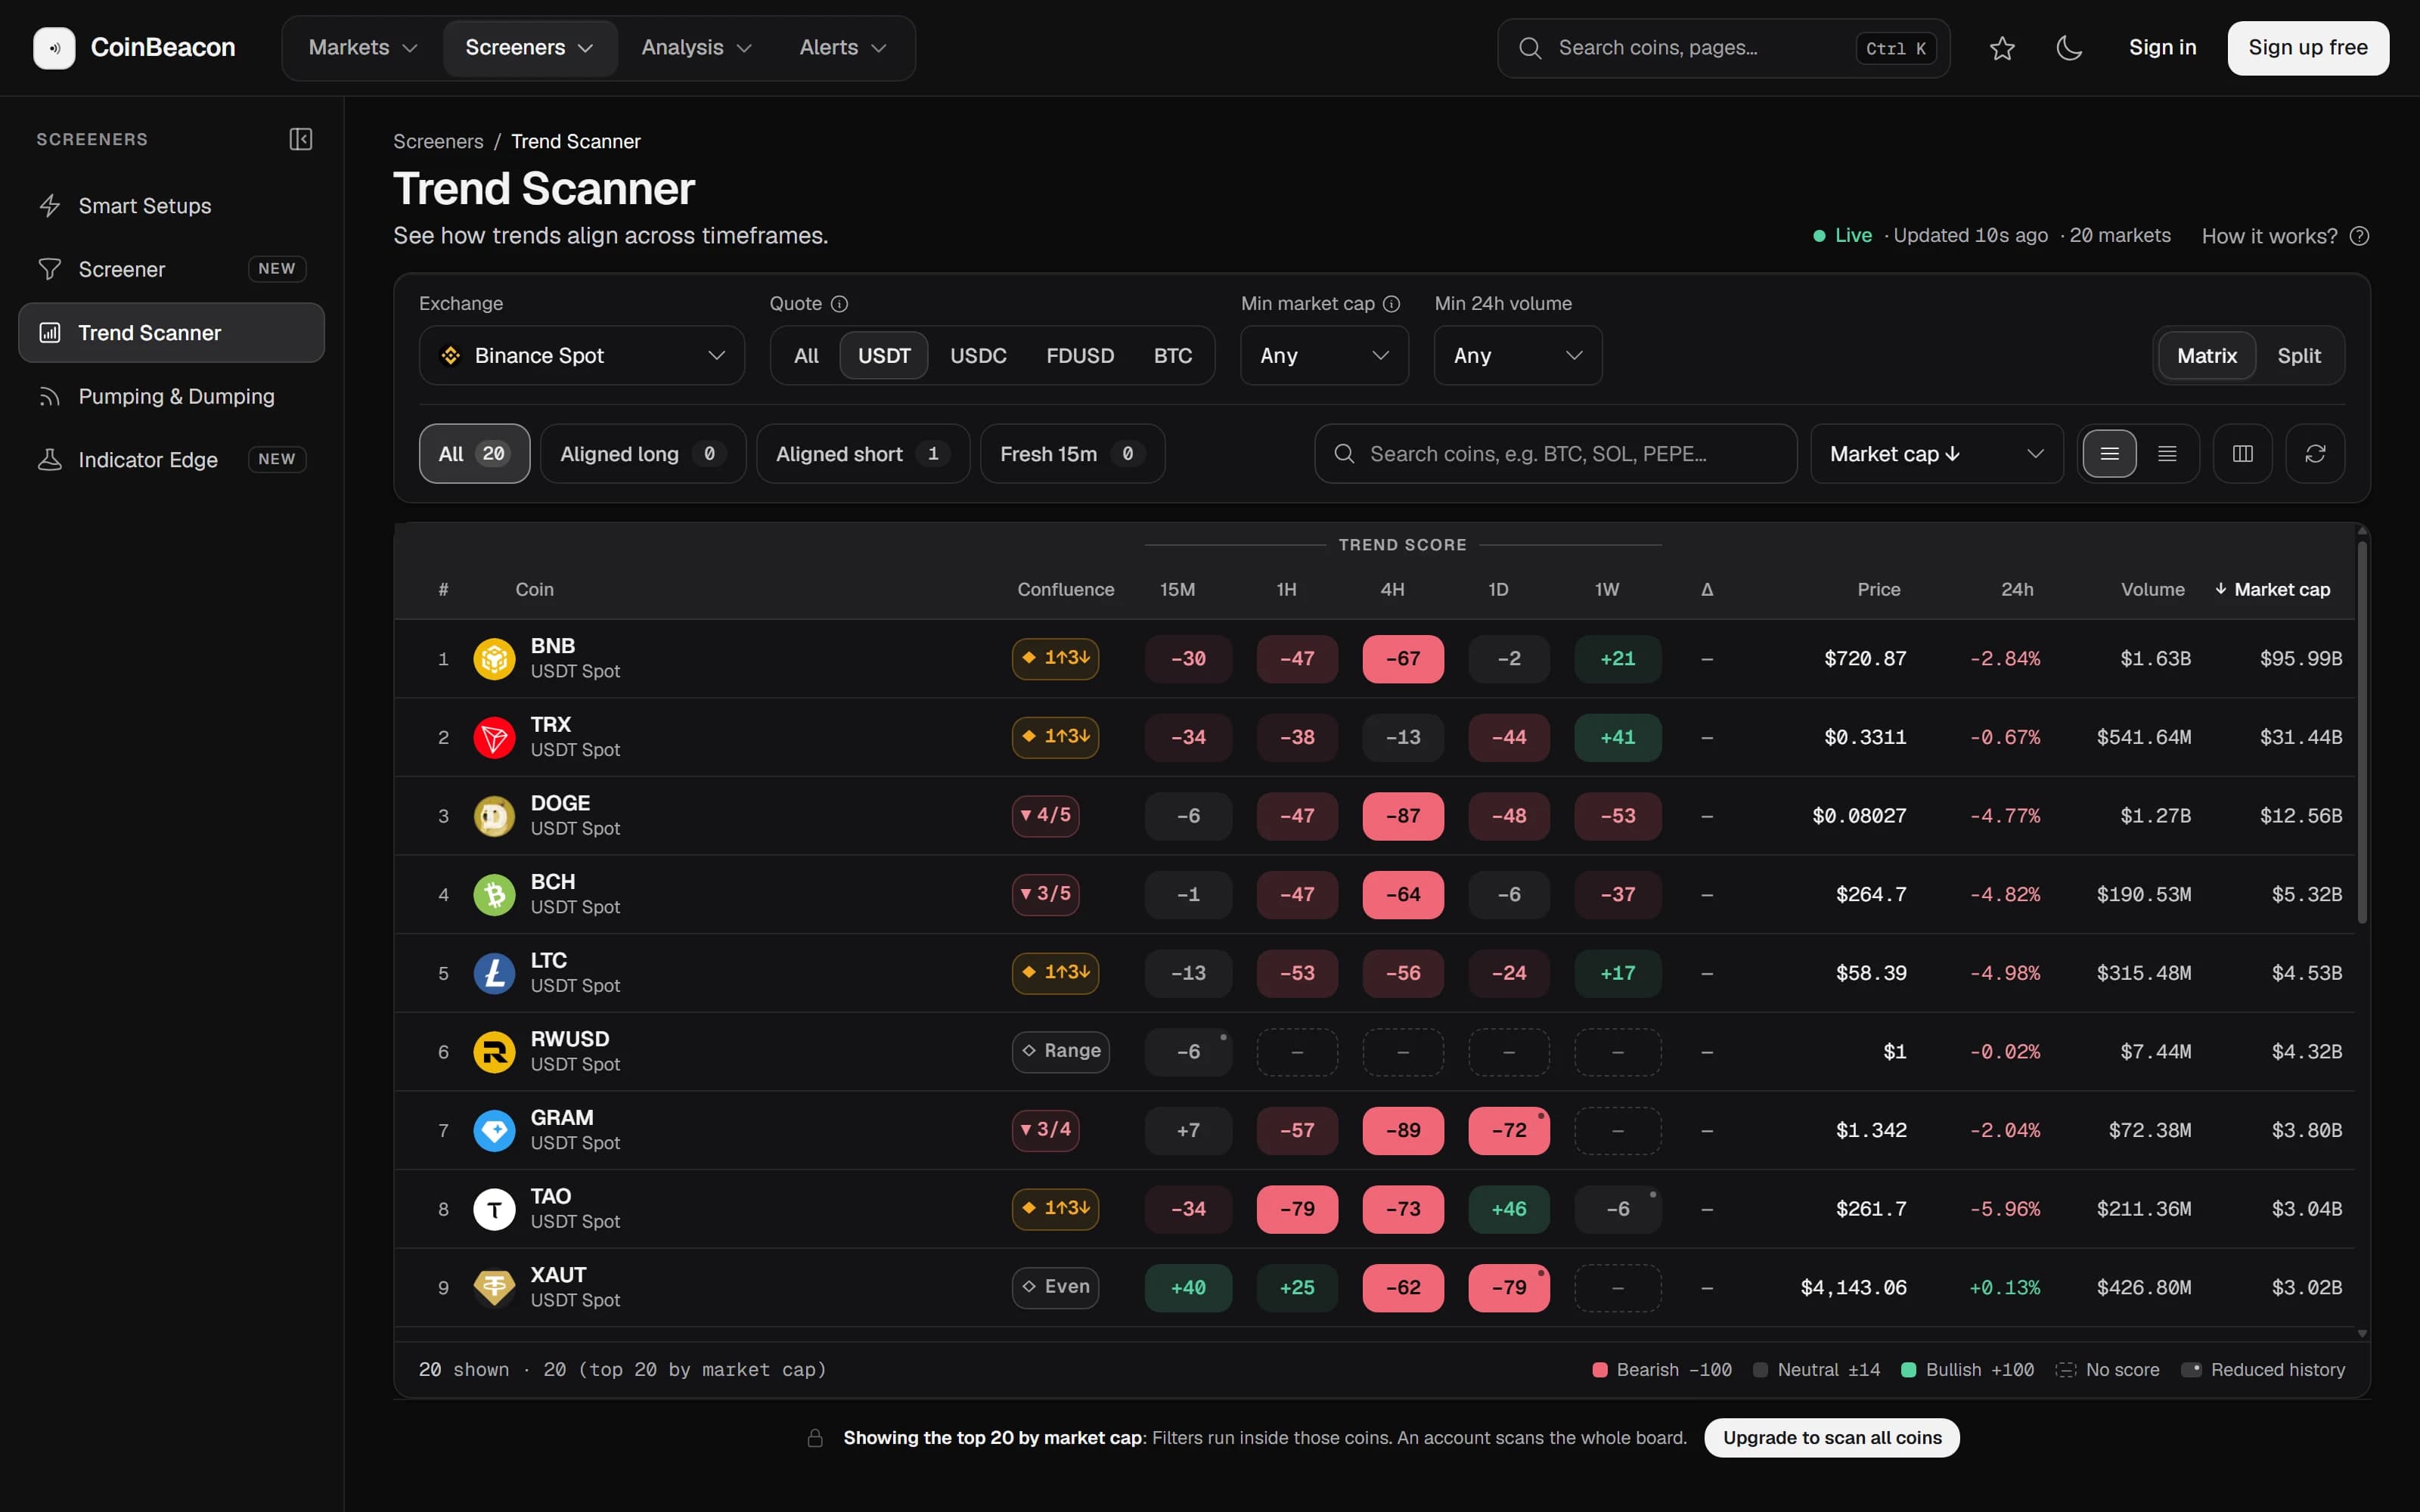The width and height of the screenshot is (2420, 1512).
Task: Click the How it works help icon
Action: coord(2360,236)
